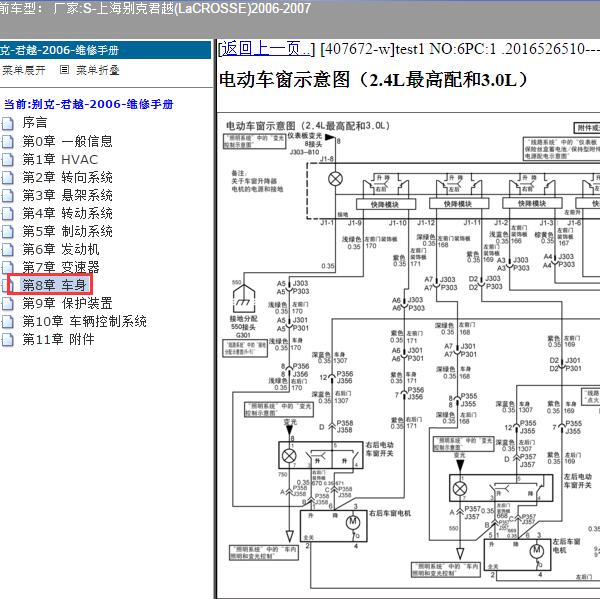The image size is (600, 599).
Task: Open chapter 第2章 转向系统
Action: click(x=67, y=177)
